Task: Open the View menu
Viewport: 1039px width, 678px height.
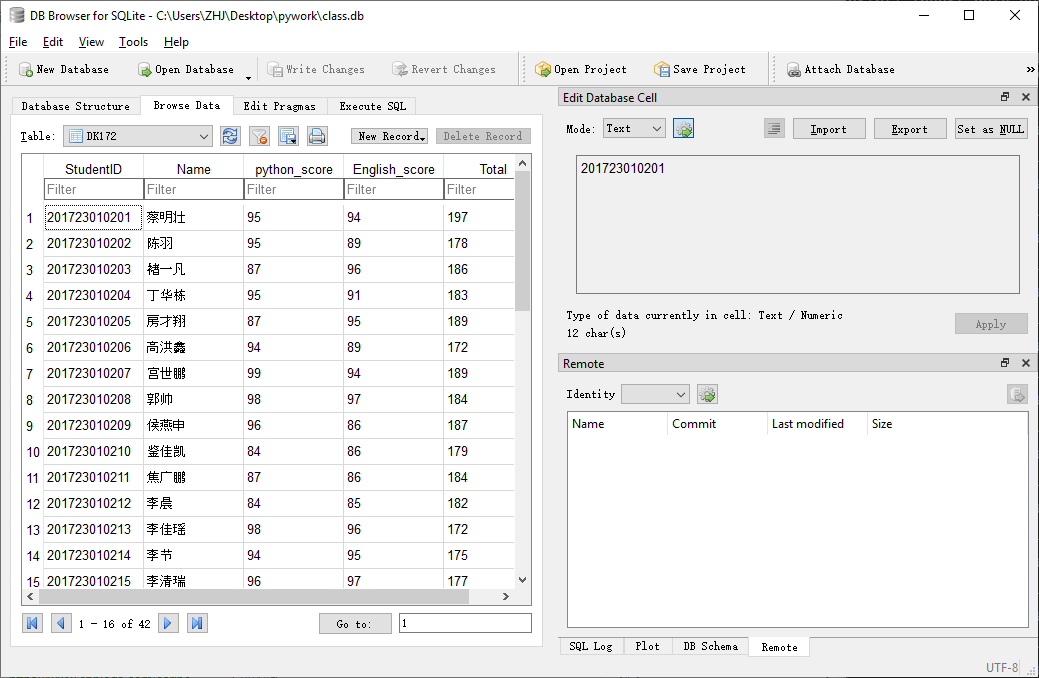Action: pyautogui.click(x=91, y=42)
